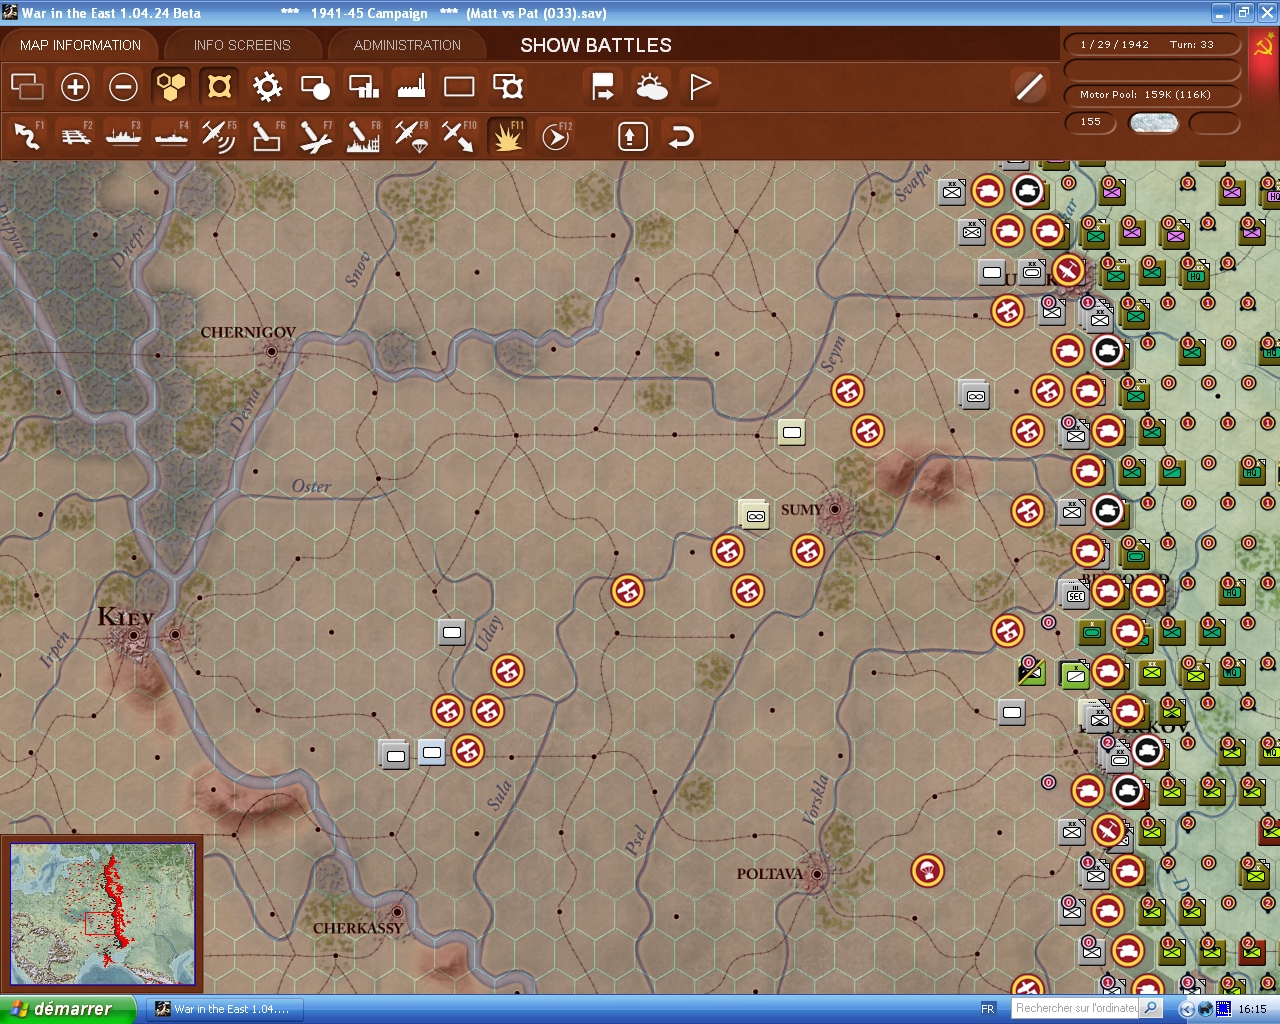Viewport: 1280px width, 1024px height.
Task: Click the rectangle-with-gear toolbar icon
Action: click(x=508, y=87)
